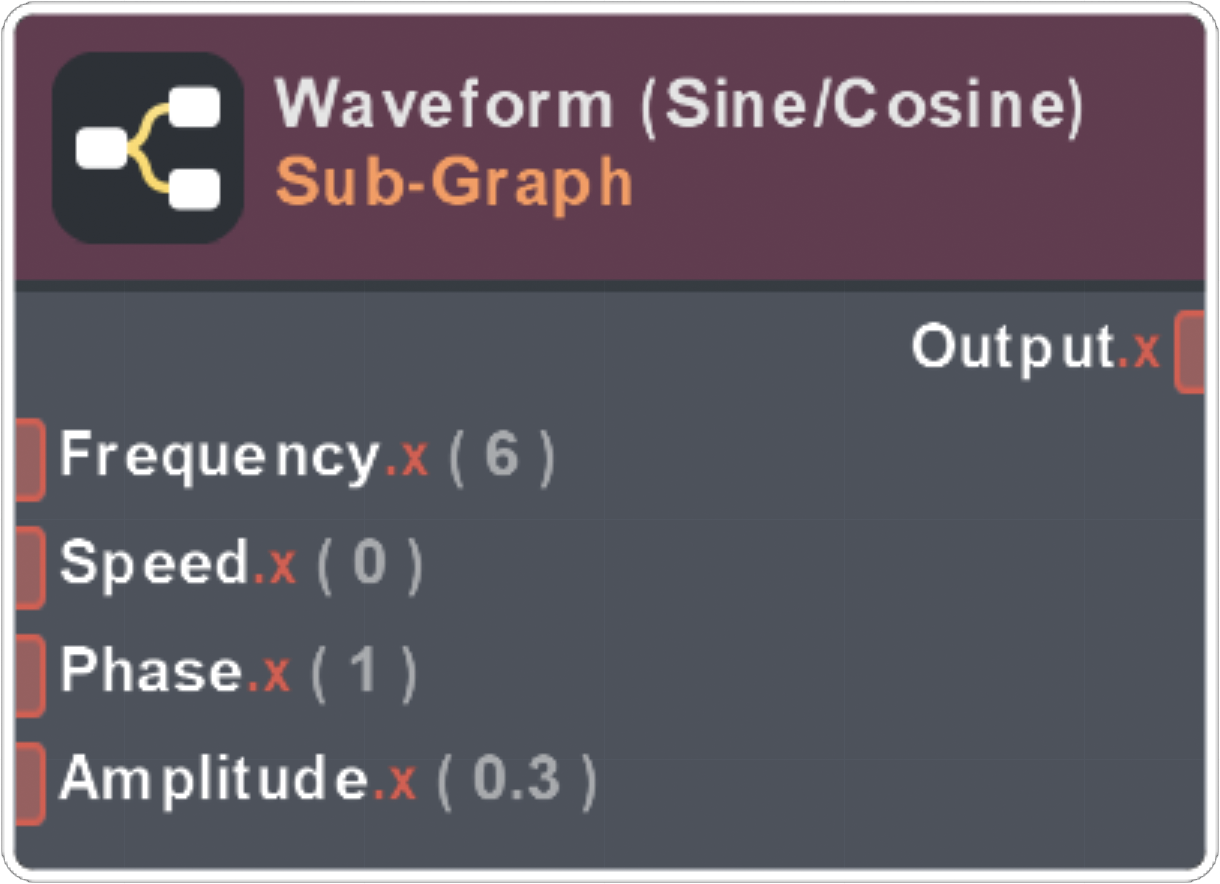Click the Phase value of 1
This screenshot has height=884, width=1220.
point(363,672)
